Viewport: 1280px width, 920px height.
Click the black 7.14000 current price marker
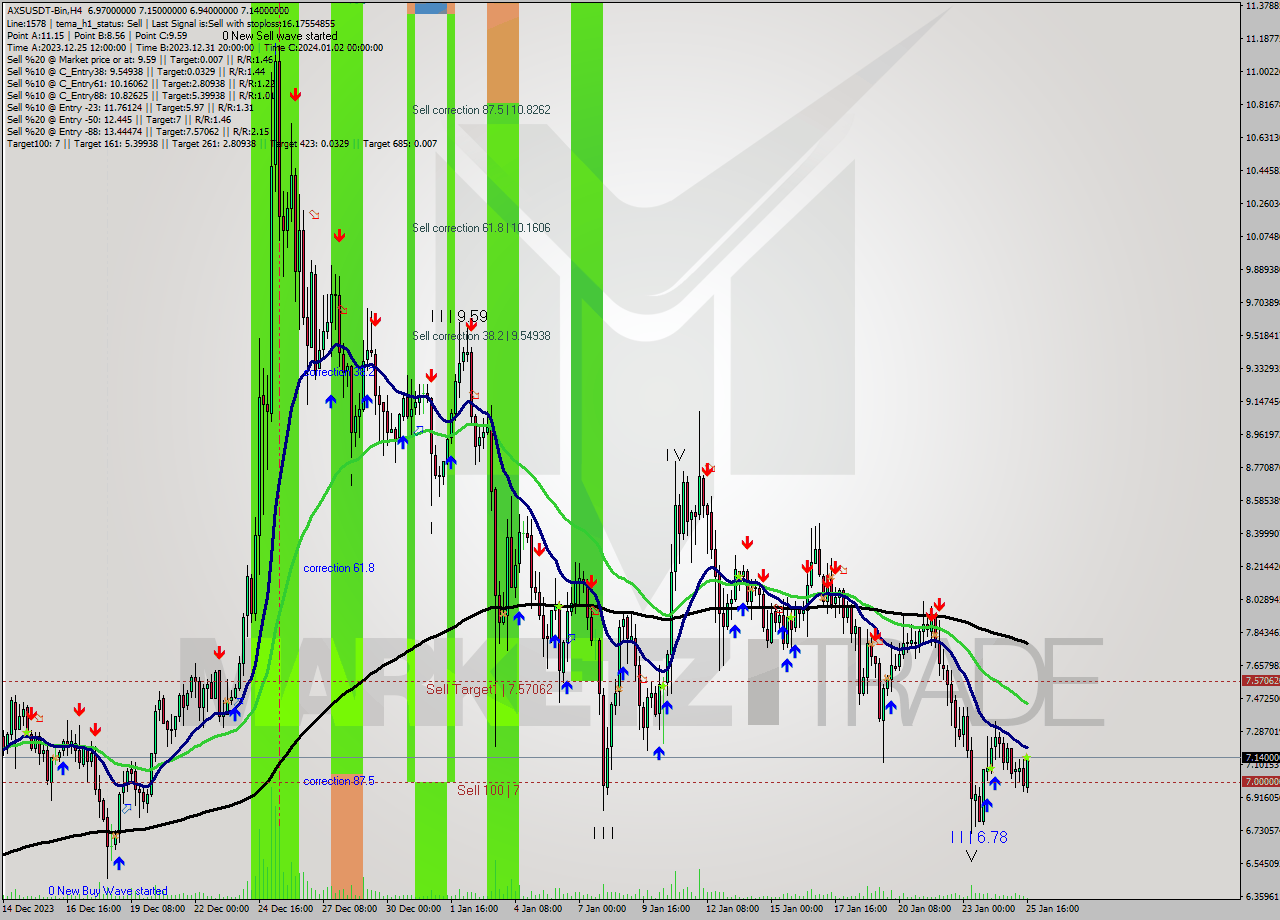point(1260,758)
